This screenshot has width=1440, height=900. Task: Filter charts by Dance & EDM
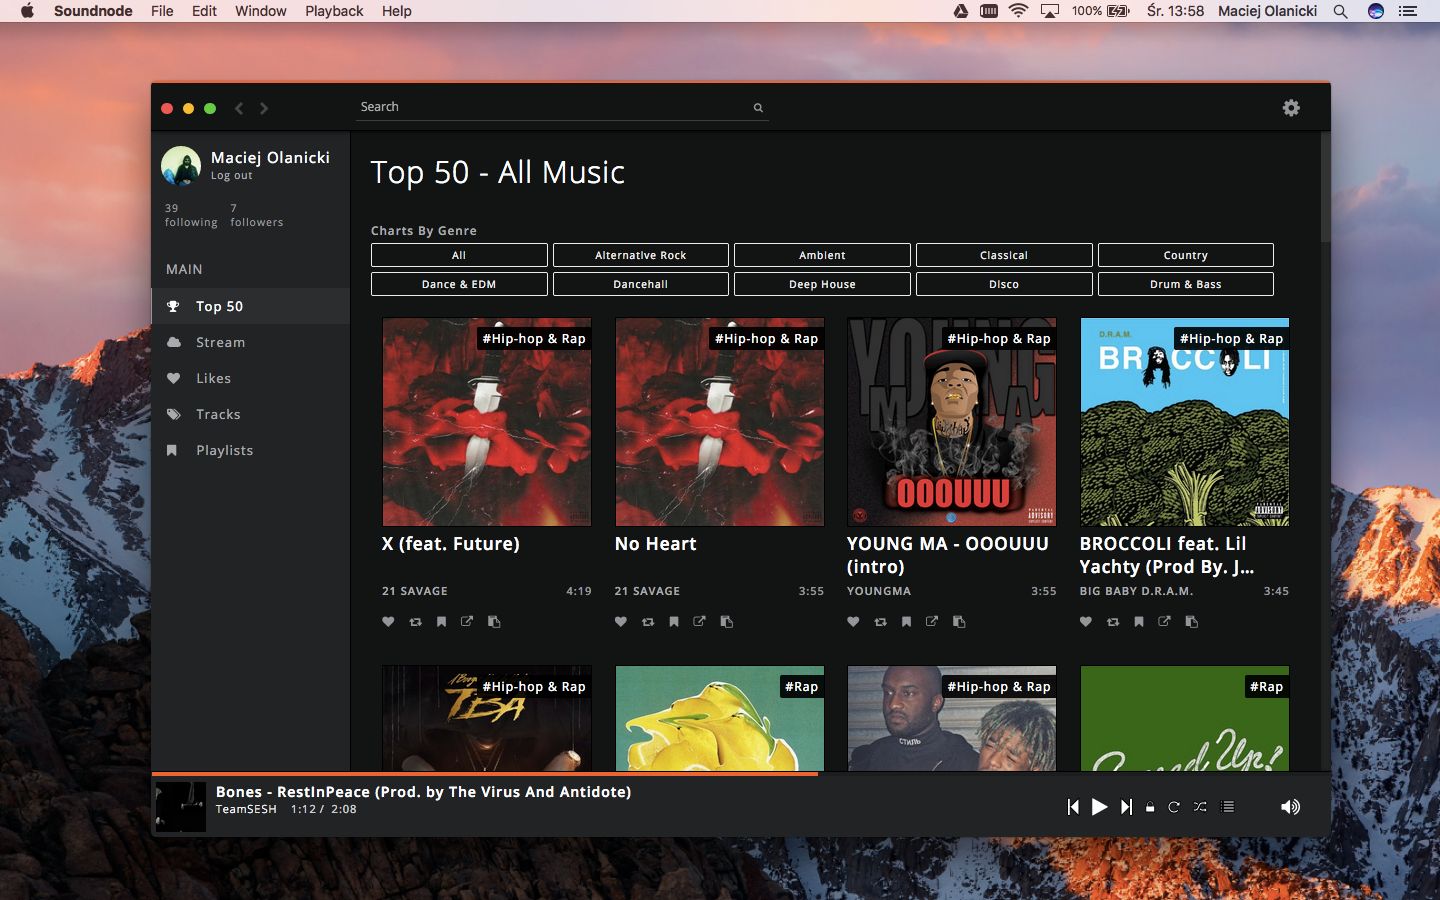459,284
